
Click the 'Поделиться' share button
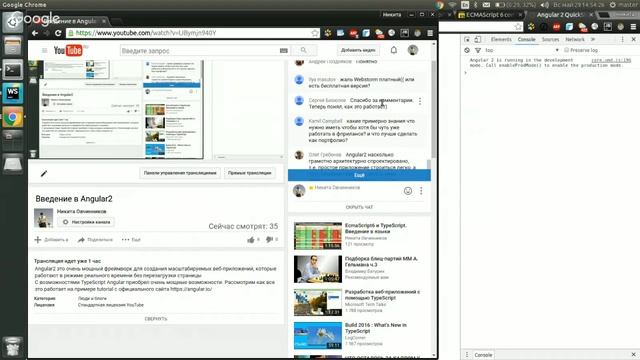(95, 240)
